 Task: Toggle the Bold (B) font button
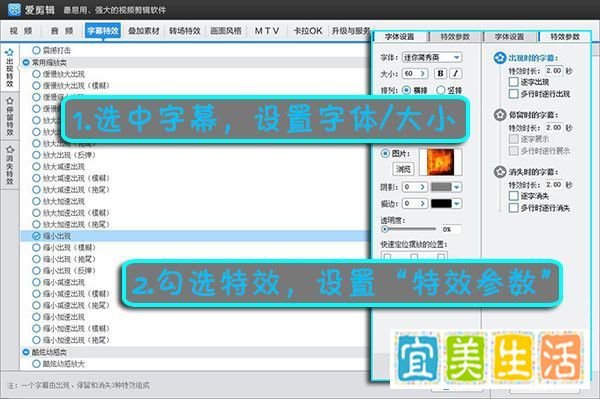click(x=440, y=73)
